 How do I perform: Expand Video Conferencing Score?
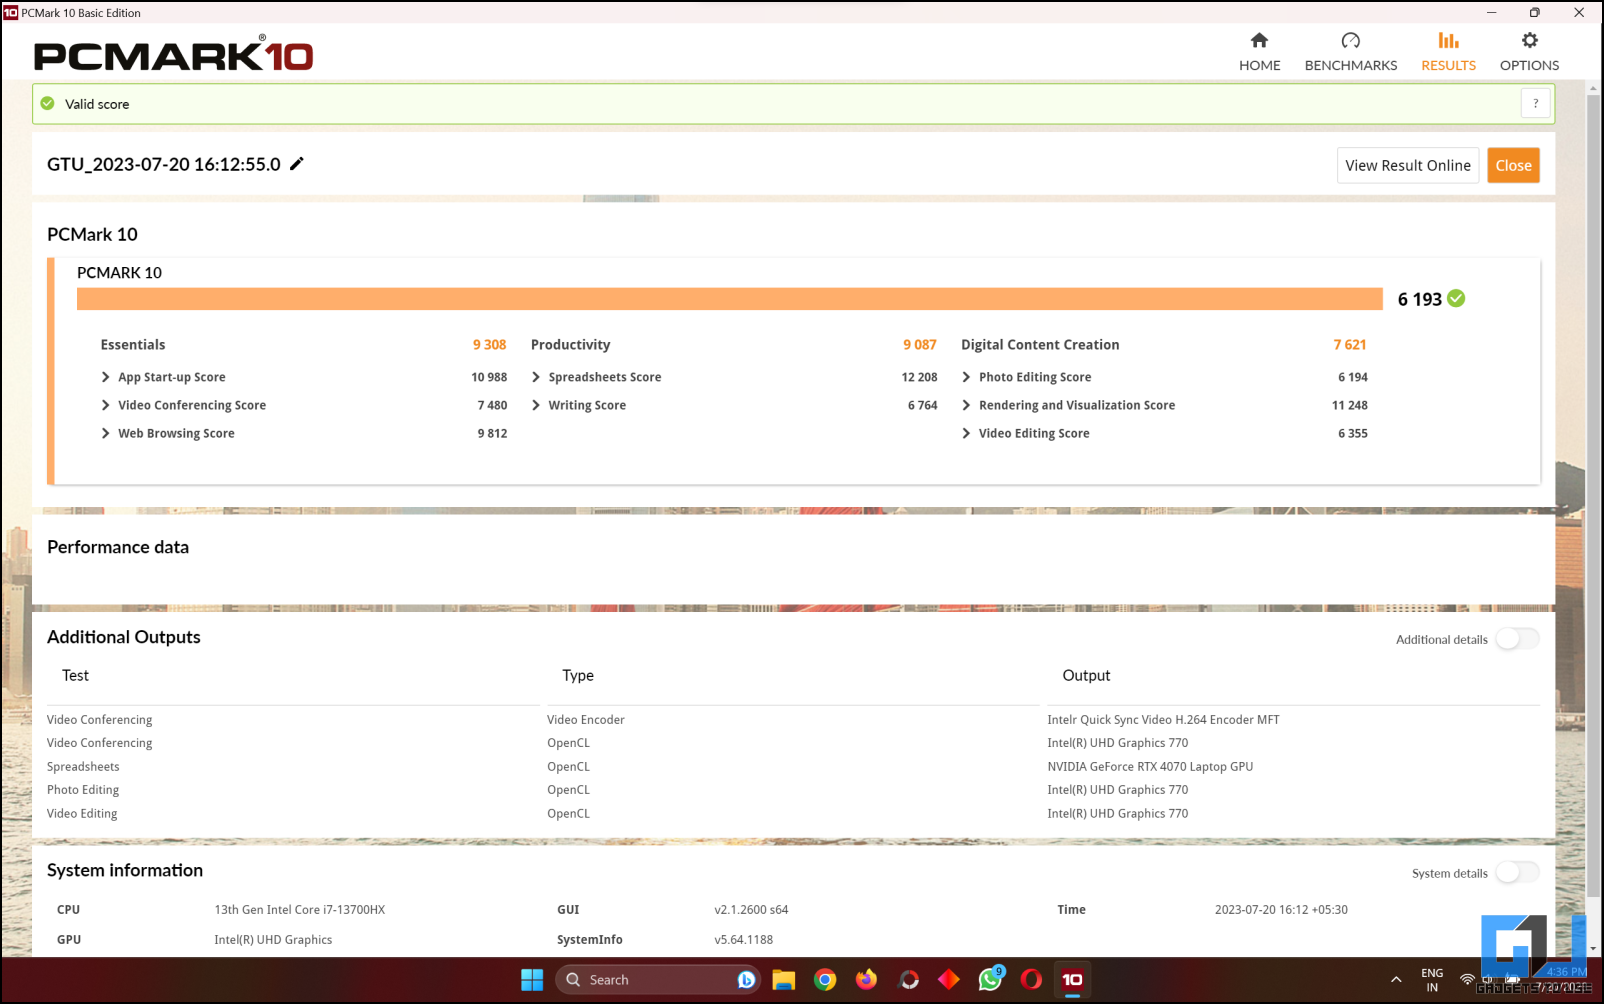pyautogui.click(x=105, y=405)
